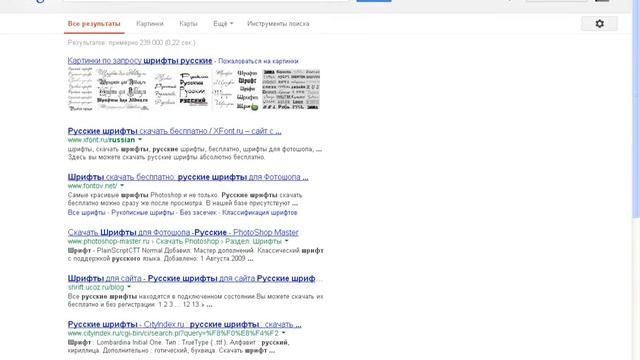Open the last grid-style font thumbnail

tap(291, 89)
